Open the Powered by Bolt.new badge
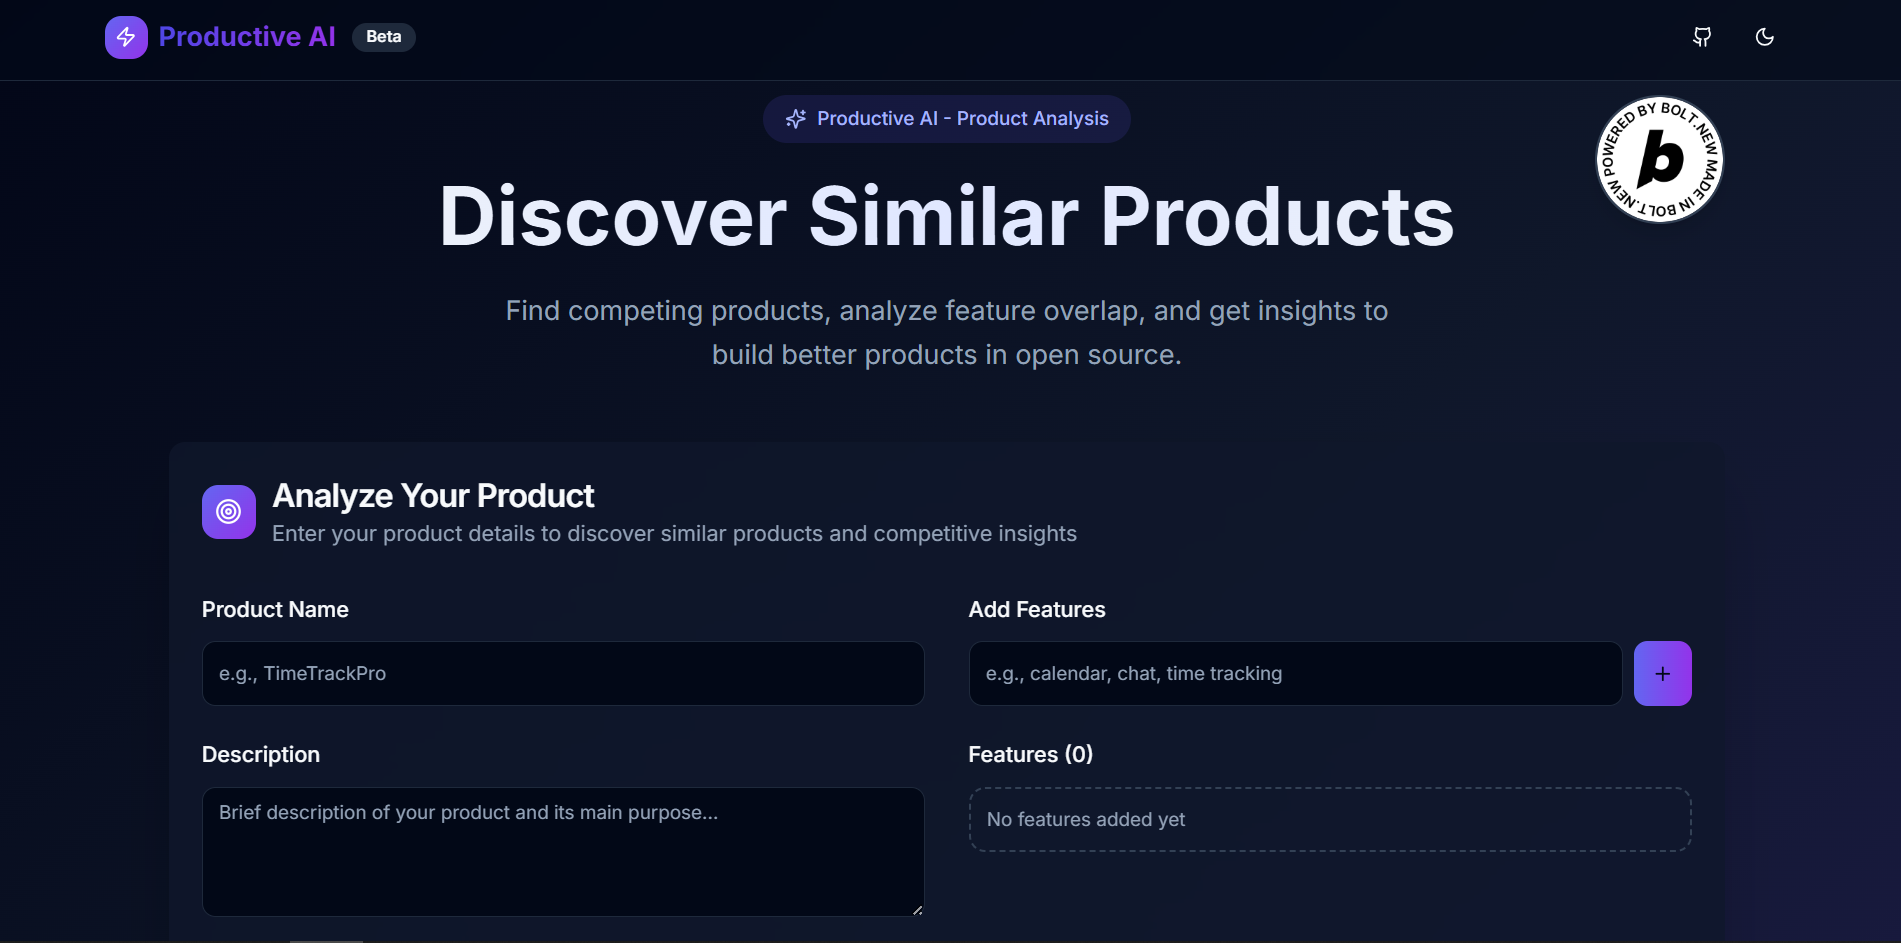This screenshot has height=943, width=1901. [1660, 159]
